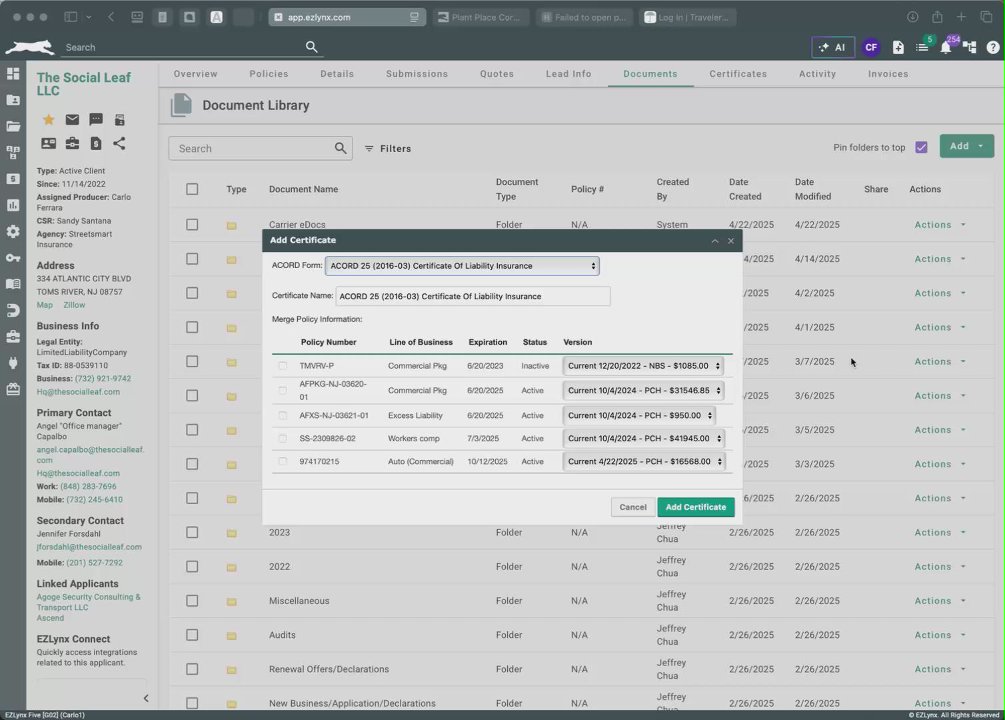The width and height of the screenshot is (1005, 720).
Task: Click the favorite star icon for applicant
Action: (x=49, y=120)
